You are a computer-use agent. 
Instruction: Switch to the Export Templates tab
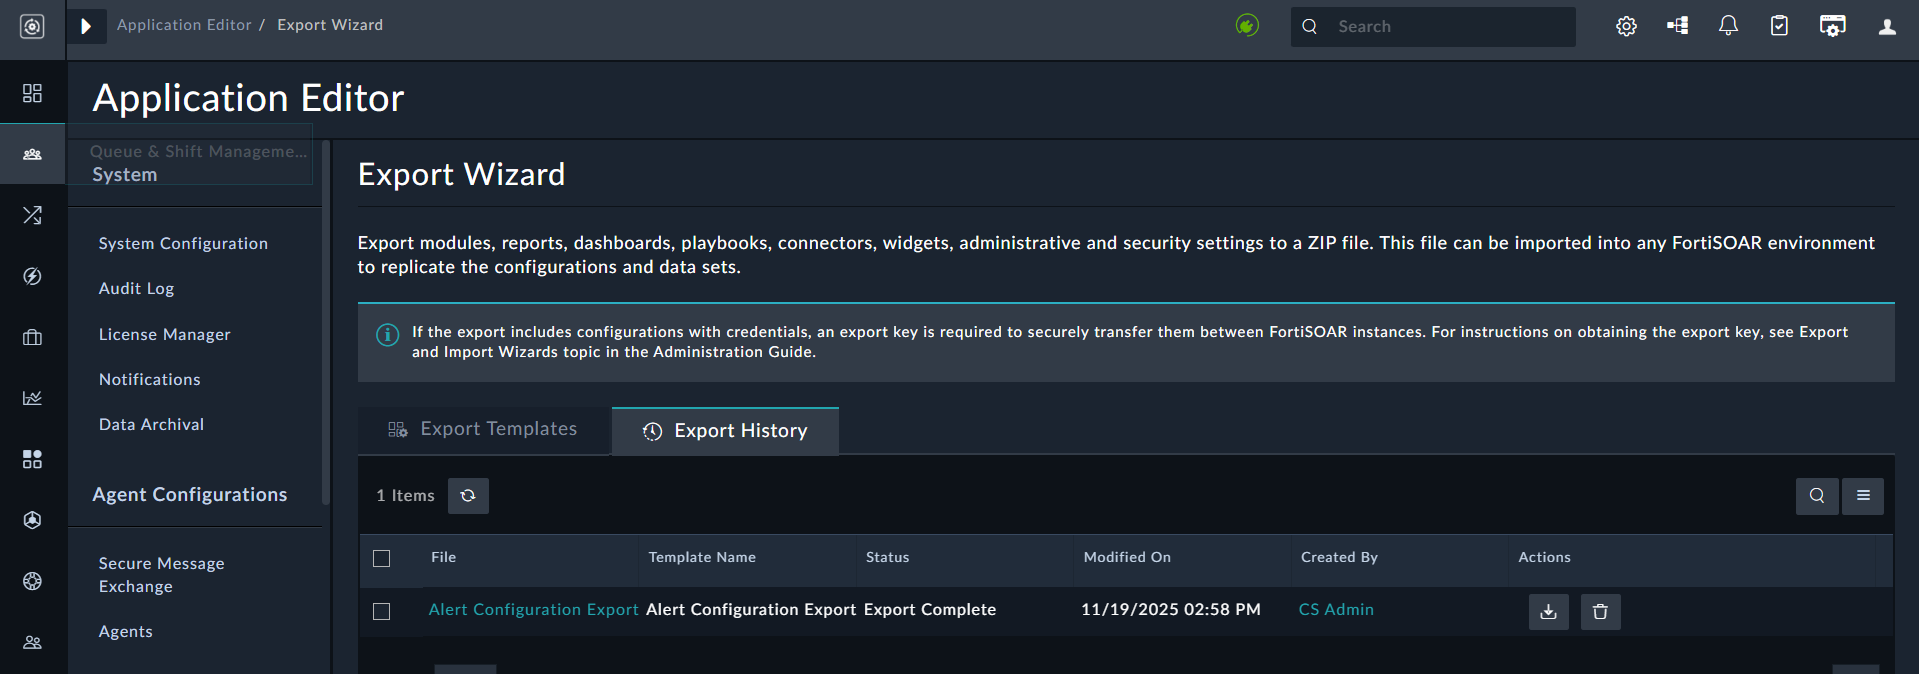[x=484, y=430]
